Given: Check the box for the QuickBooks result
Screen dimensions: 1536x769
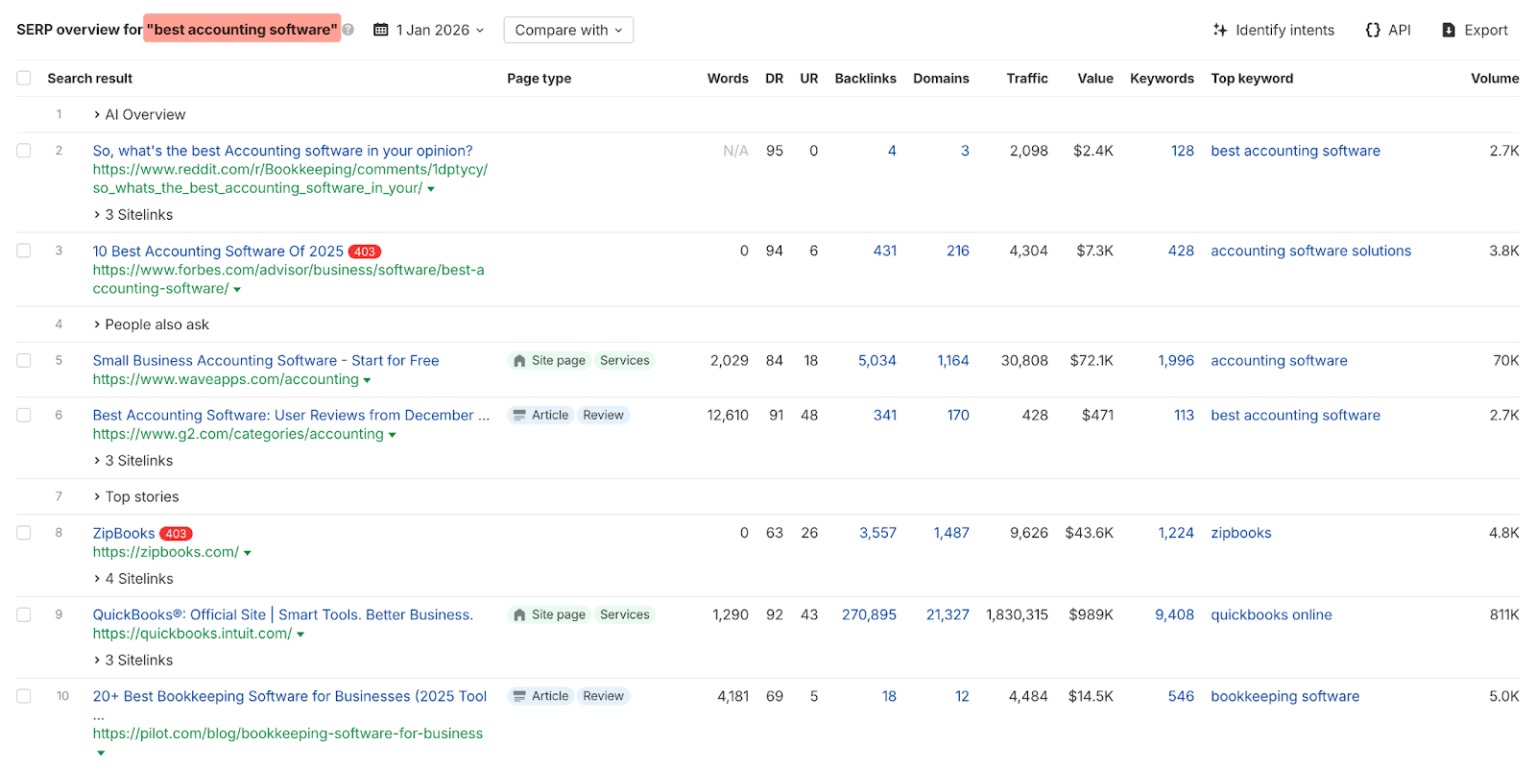Looking at the screenshot, I should (x=24, y=615).
